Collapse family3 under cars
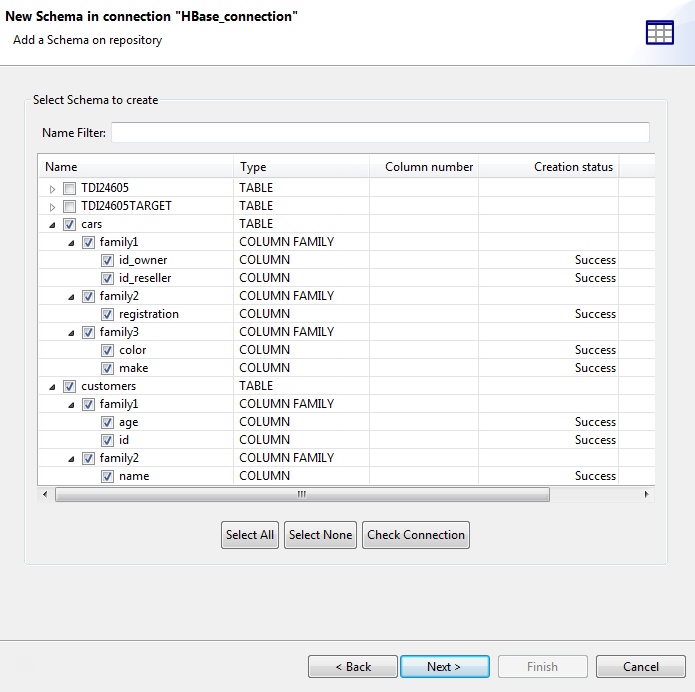The height and width of the screenshot is (692, 695). pos(71,332)
